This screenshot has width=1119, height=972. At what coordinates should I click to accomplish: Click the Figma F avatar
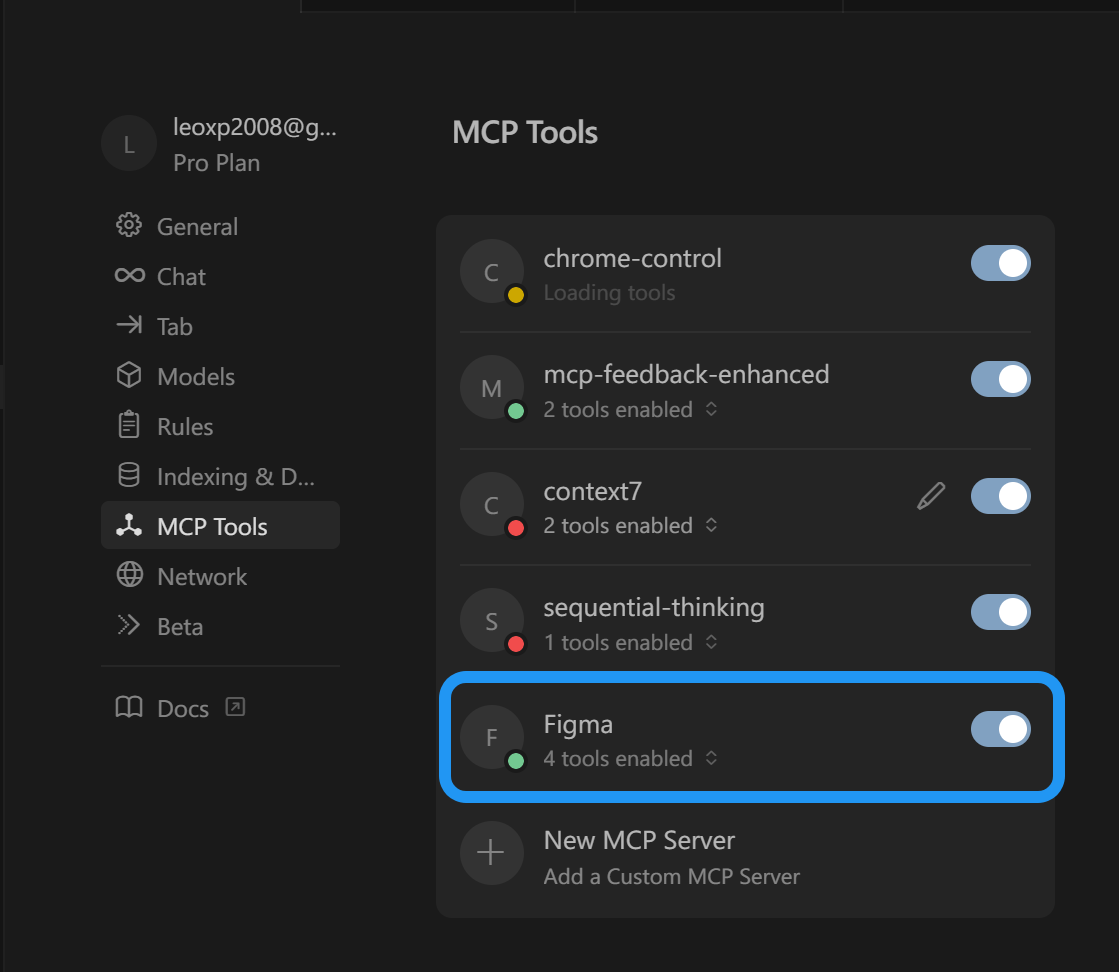[x=491, y=737]
